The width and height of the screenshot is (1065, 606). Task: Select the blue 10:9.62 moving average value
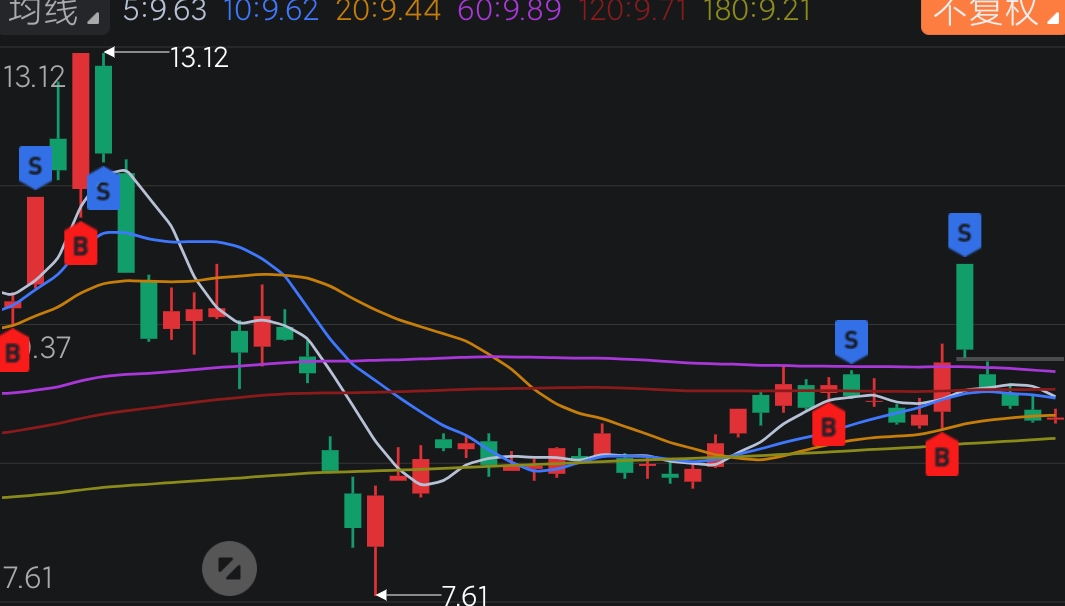[271, 11]
